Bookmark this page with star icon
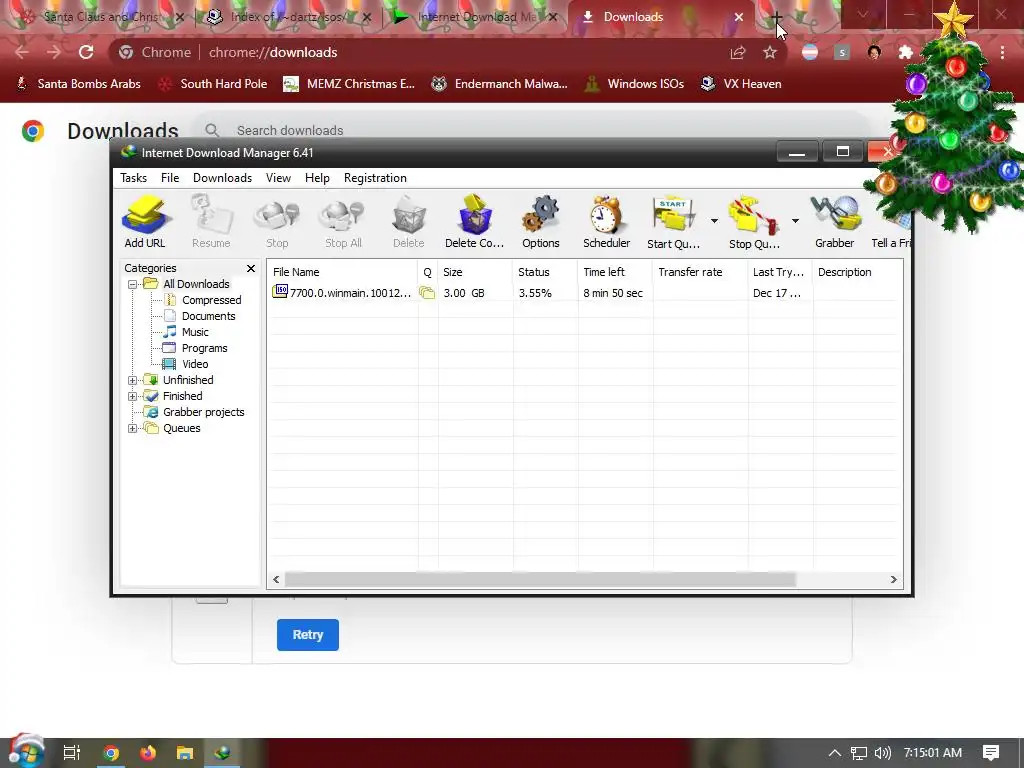Screen dimensions: 1024x768 pyautogui.click(x=770, y=52)
